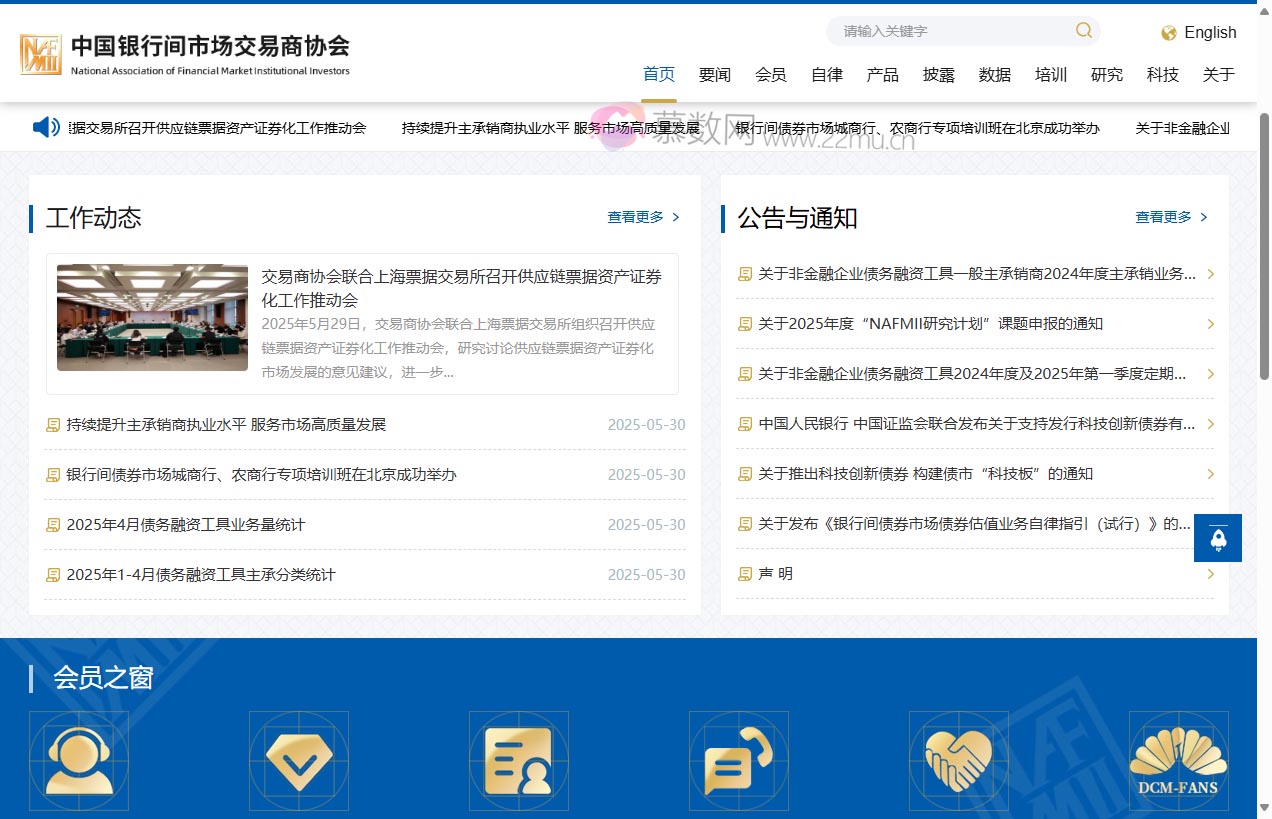Open the 要闻 menu item

[x=715, y=74]
